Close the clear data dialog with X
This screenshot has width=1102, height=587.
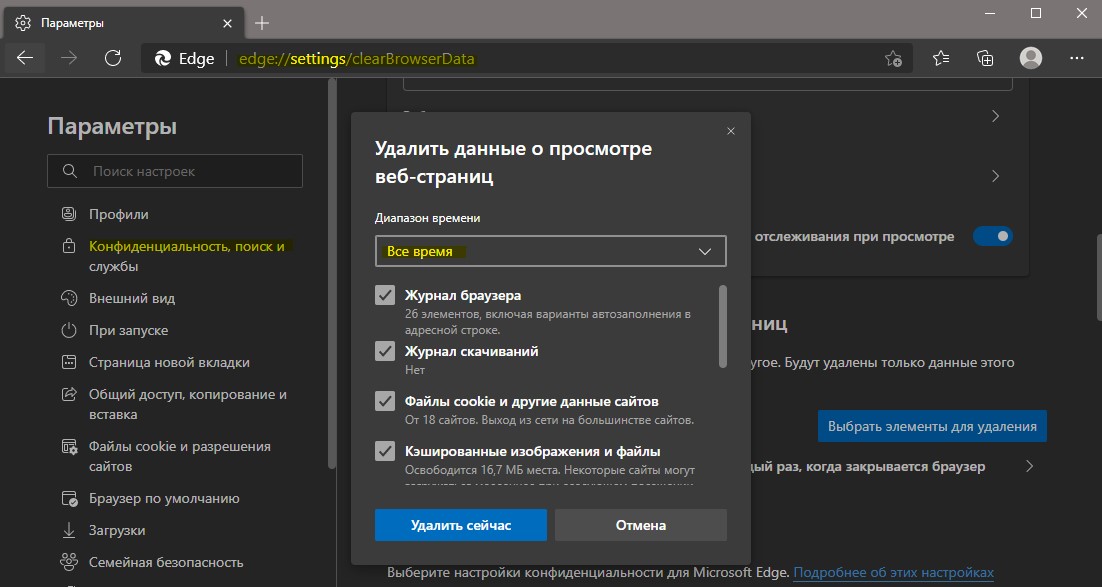(731, 131)
